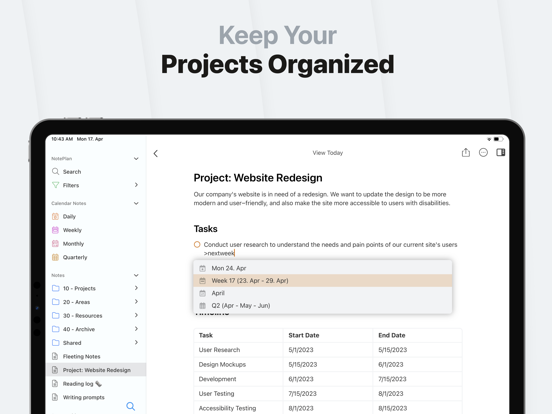Open the more options ellipsis icon
552x414 pixels.
pos(483,152)
